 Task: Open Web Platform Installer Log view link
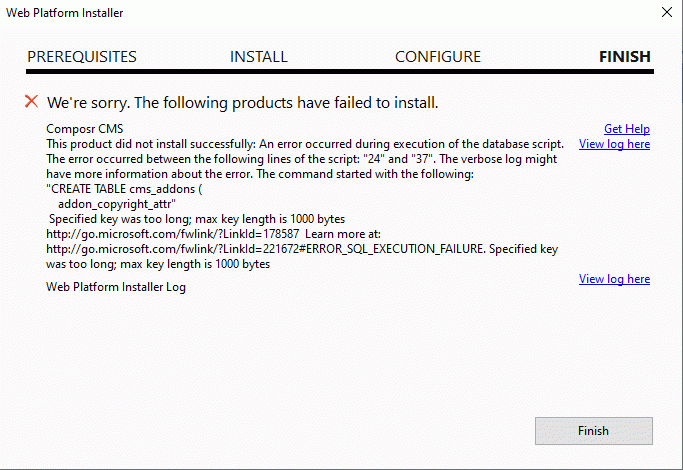tap(614, 279)
